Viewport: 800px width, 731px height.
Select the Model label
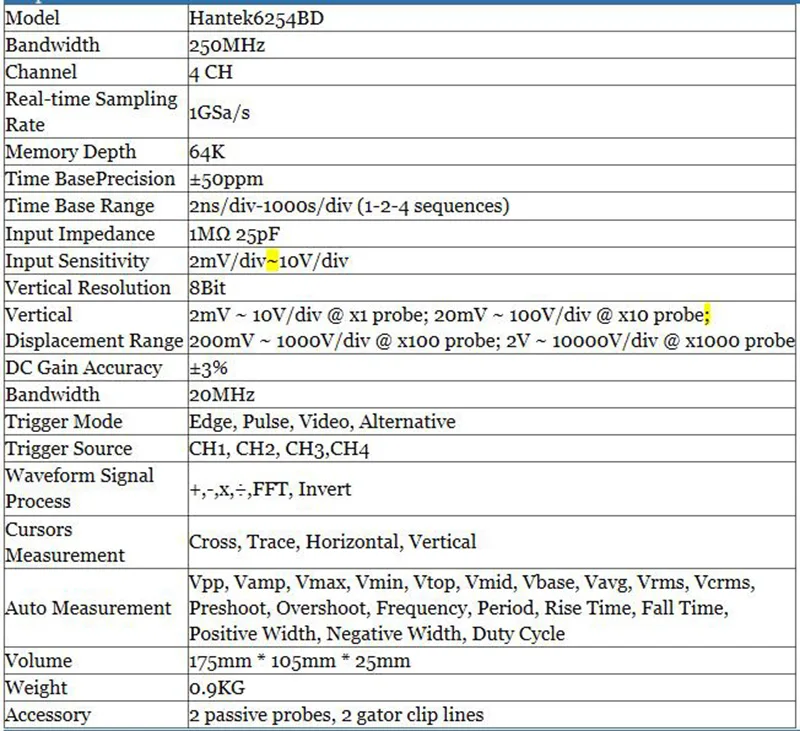point(32,18)
